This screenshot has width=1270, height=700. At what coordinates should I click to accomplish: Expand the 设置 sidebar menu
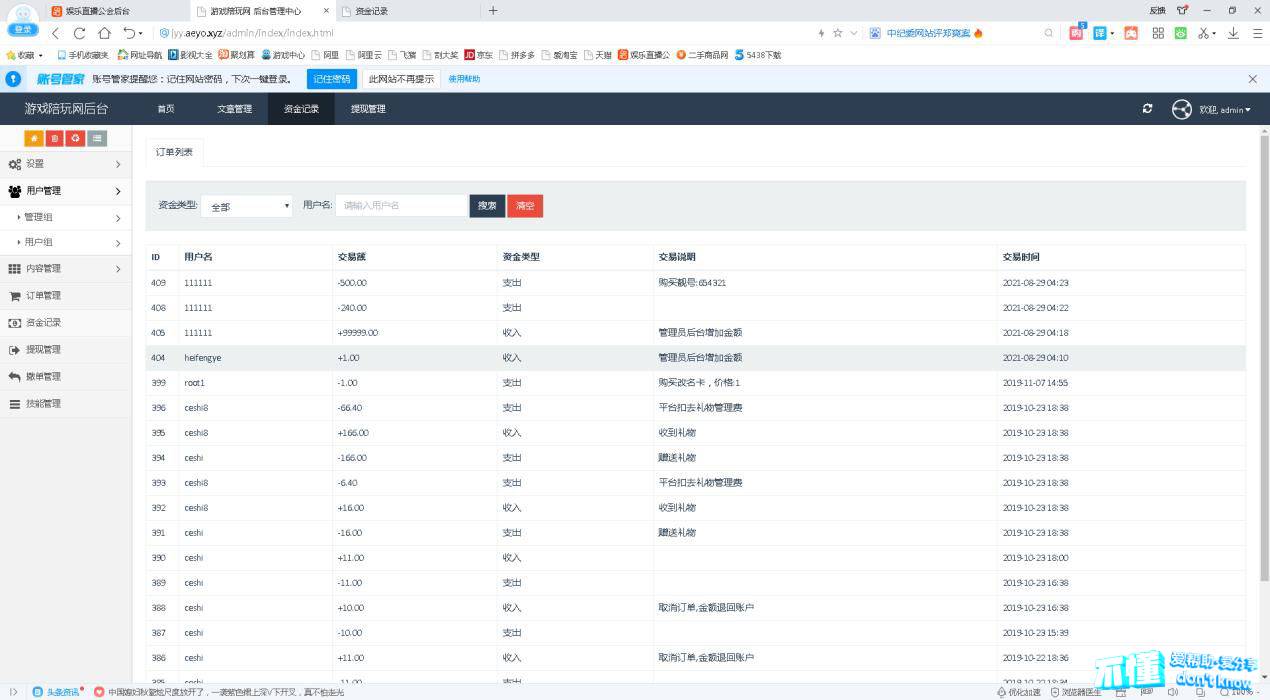pyautogui.click(x=65, y=164)
